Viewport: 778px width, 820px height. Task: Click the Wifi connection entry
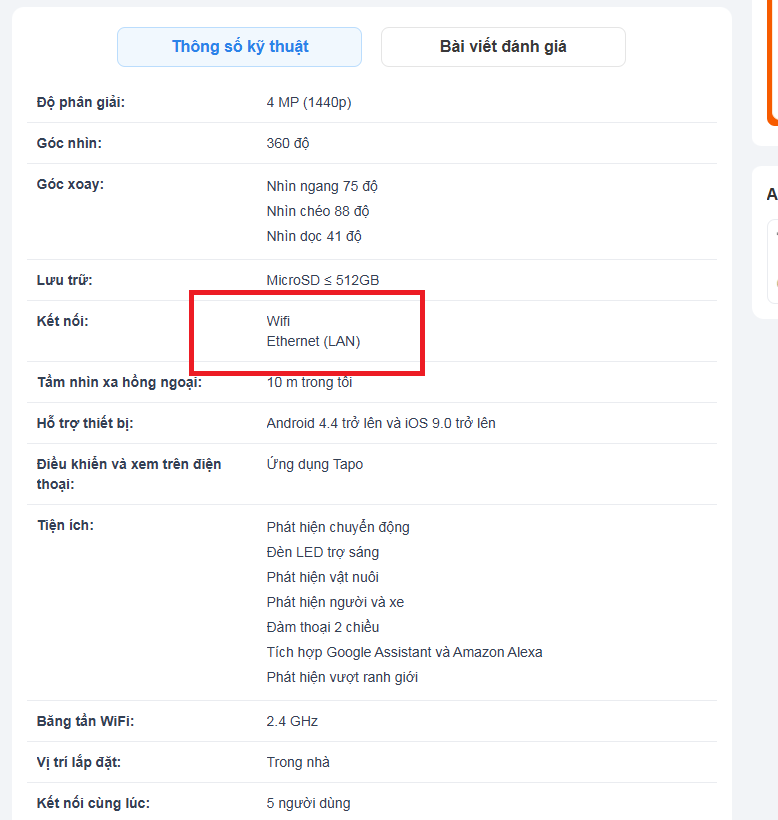[278, 321]
